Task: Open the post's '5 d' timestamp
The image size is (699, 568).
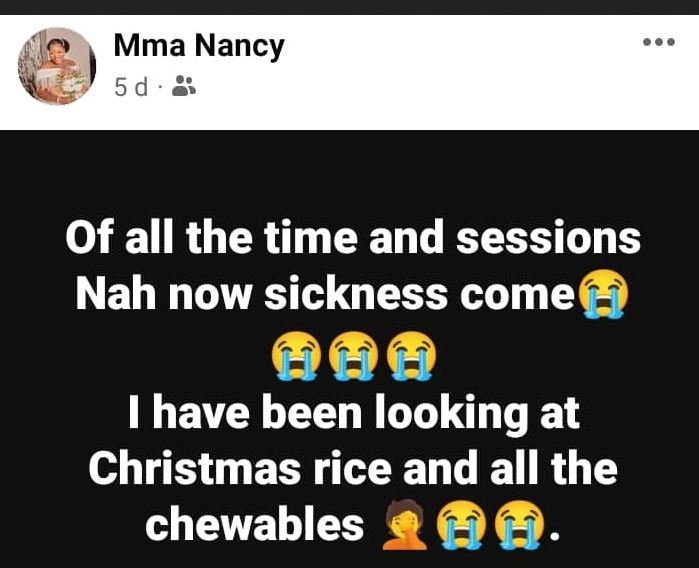Action: [x=131, y=88]
